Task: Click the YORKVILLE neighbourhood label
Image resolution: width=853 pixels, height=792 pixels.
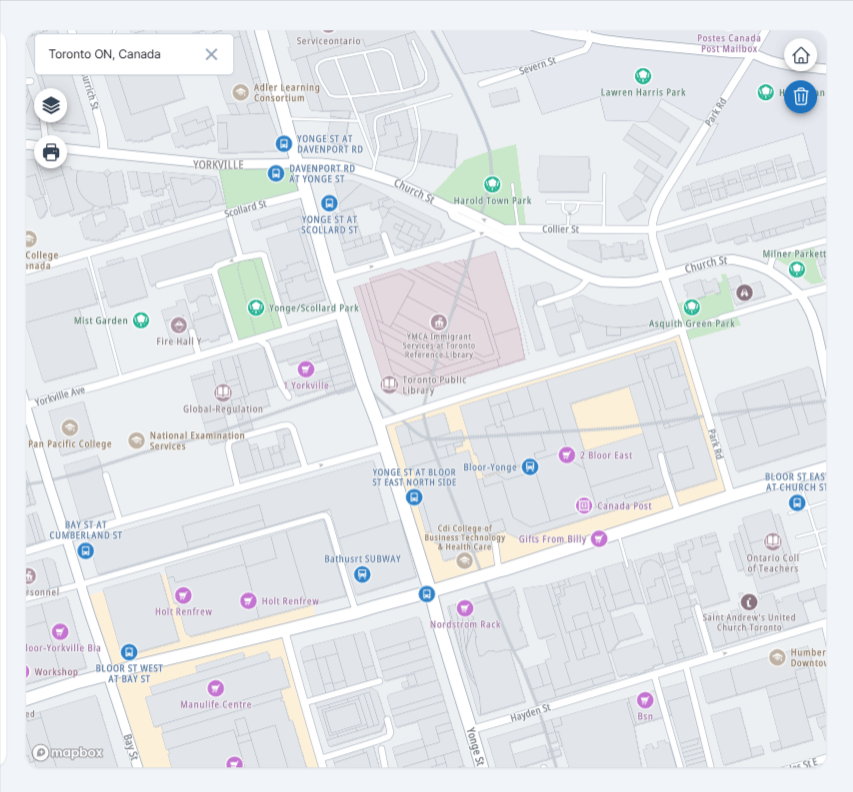Action: (218, 165)
